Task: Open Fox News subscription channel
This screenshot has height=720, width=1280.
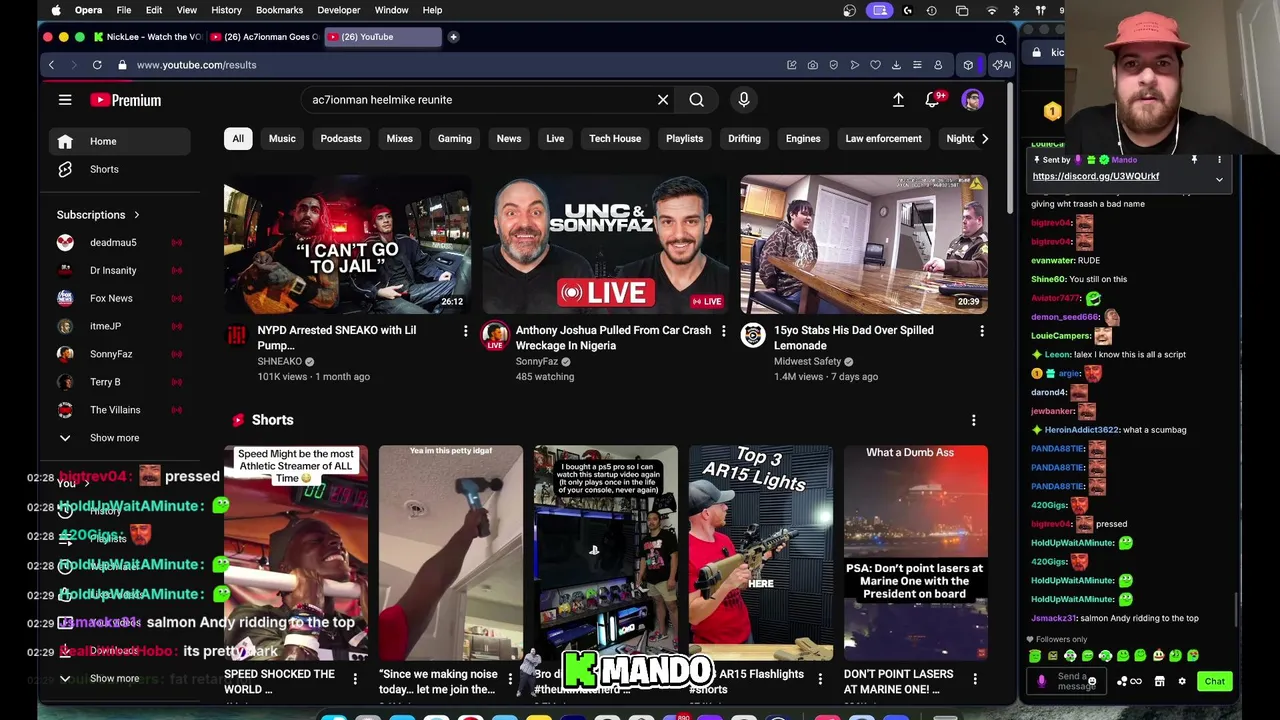Action: click(120, 299)
